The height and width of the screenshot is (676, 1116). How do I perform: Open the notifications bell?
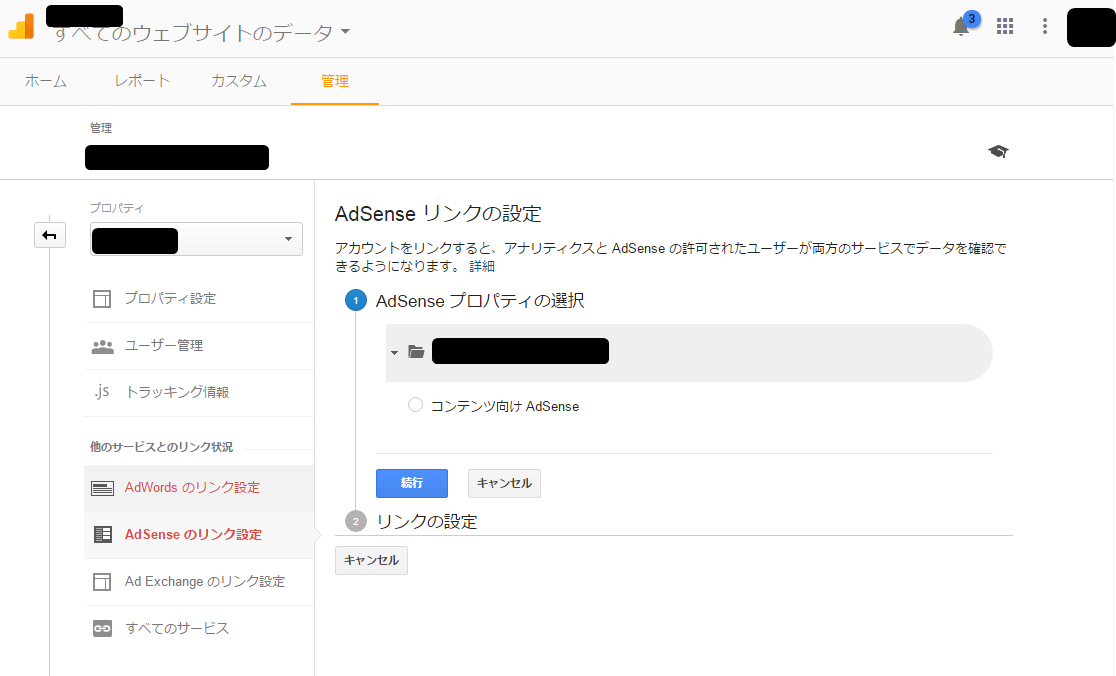coord(961,27)
